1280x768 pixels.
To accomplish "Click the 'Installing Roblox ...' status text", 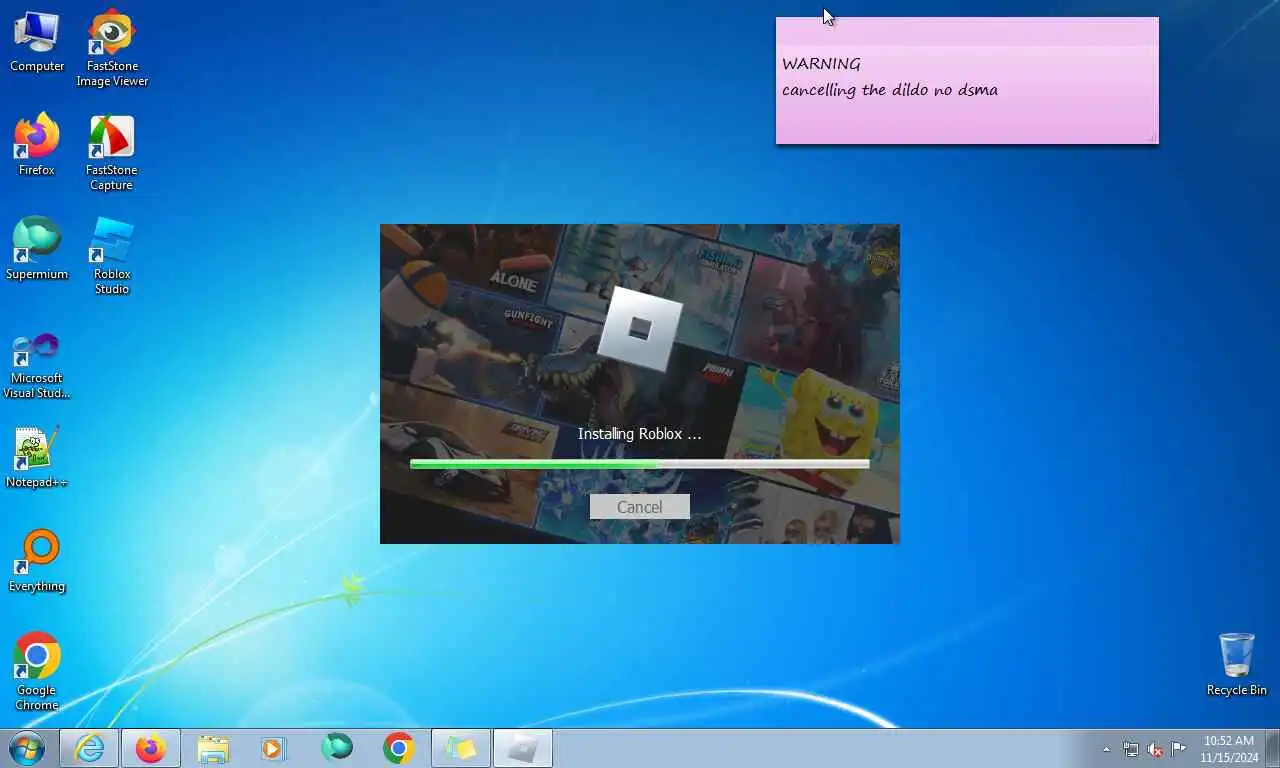I will click(x=640, y=434).
